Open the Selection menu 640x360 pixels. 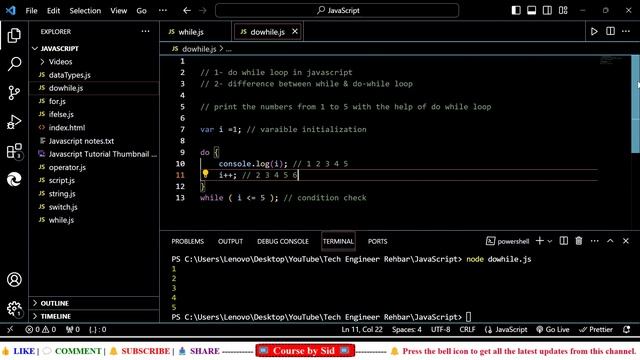click(85, 11)
